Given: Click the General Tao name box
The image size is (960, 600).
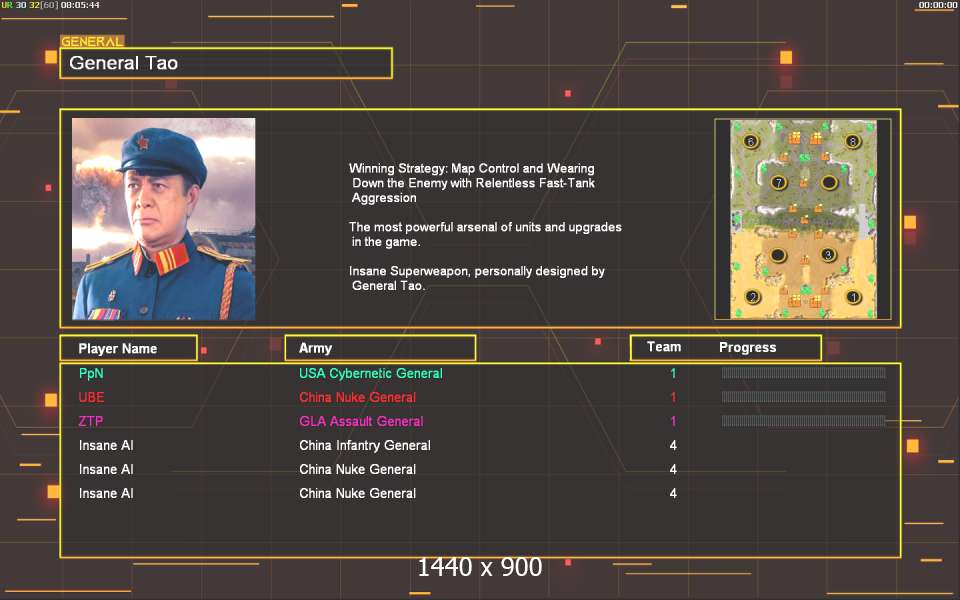Looking at the screenshot, I should [226, 63].
